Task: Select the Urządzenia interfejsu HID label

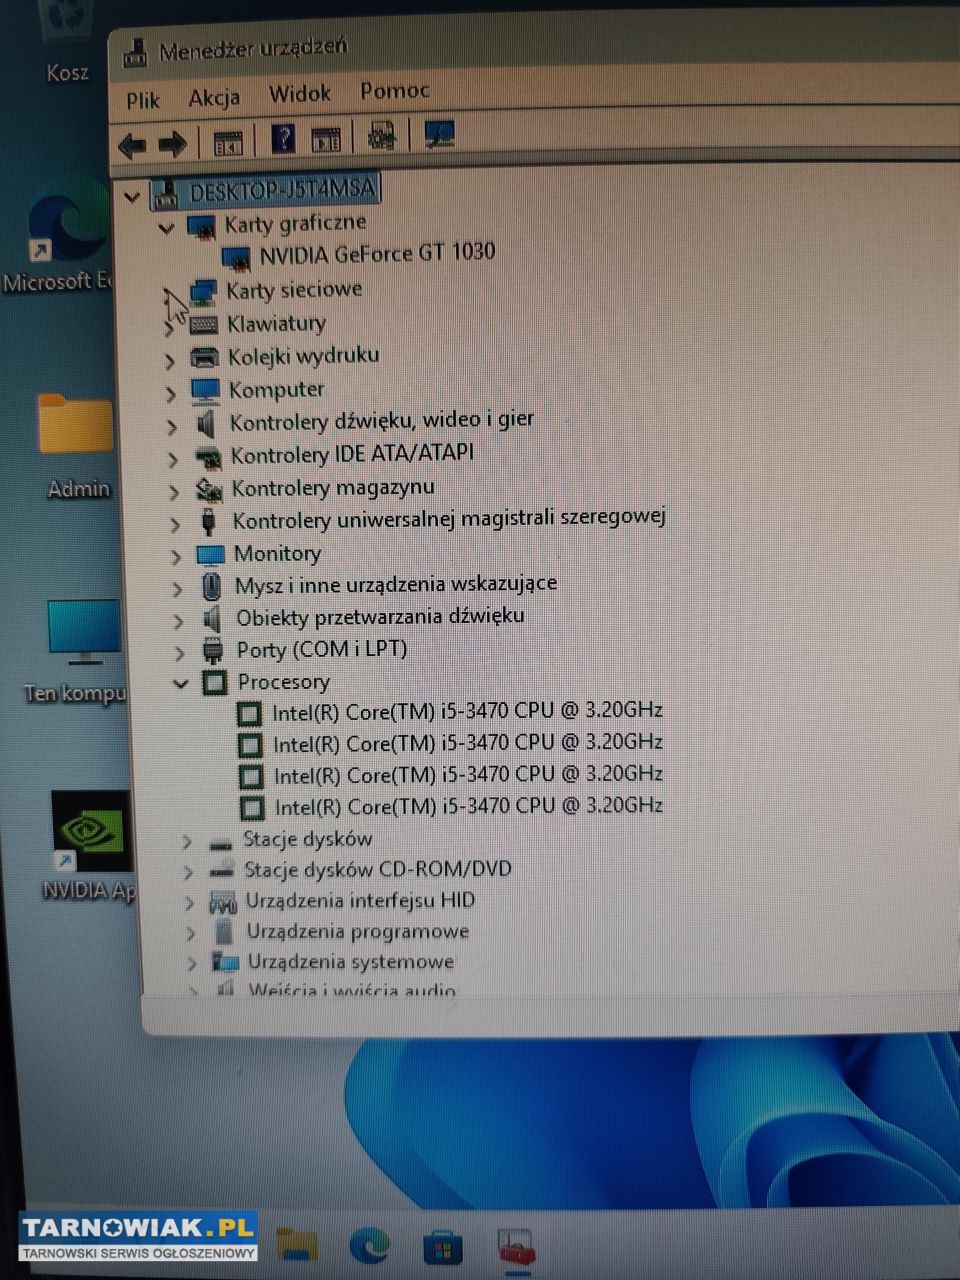Action: tap(360, 901)
